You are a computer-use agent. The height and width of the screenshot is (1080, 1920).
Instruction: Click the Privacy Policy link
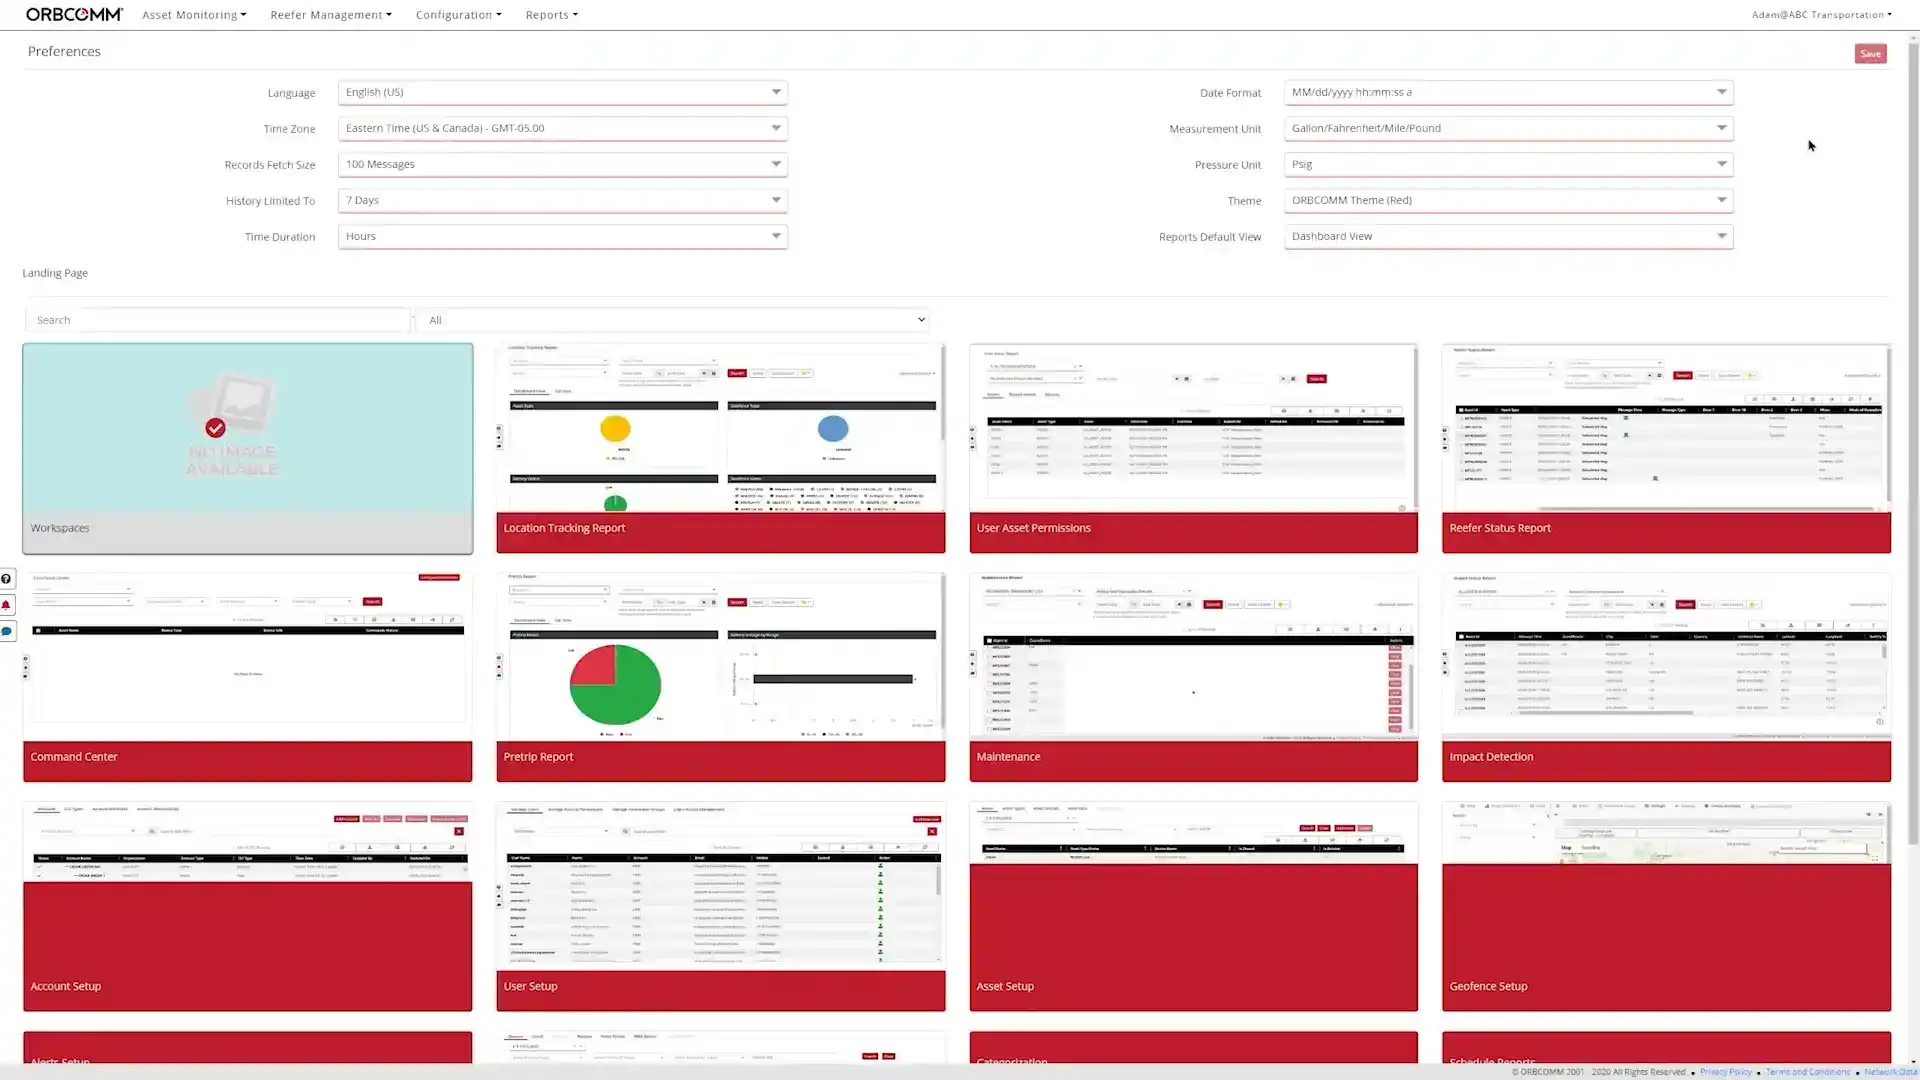1724,1071
